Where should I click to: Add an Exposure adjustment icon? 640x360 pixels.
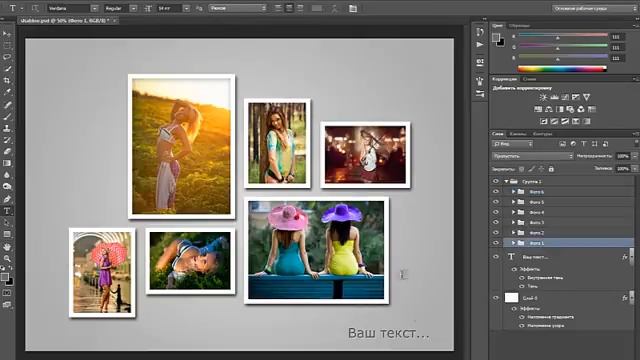[576, 97]
